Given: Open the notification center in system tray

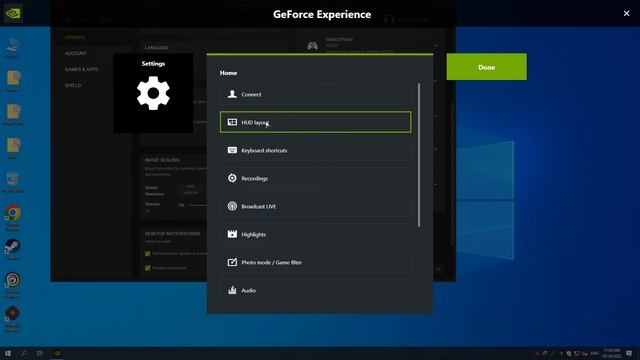Looking at the screenshot, I should pyautogui.click(x=629, y=353).
